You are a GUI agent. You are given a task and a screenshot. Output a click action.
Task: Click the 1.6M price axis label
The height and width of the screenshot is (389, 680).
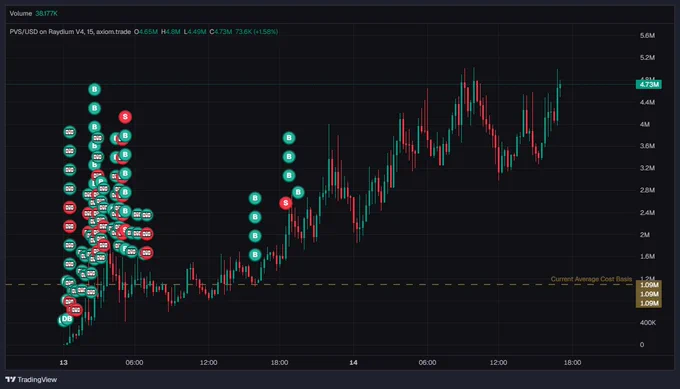647,257
